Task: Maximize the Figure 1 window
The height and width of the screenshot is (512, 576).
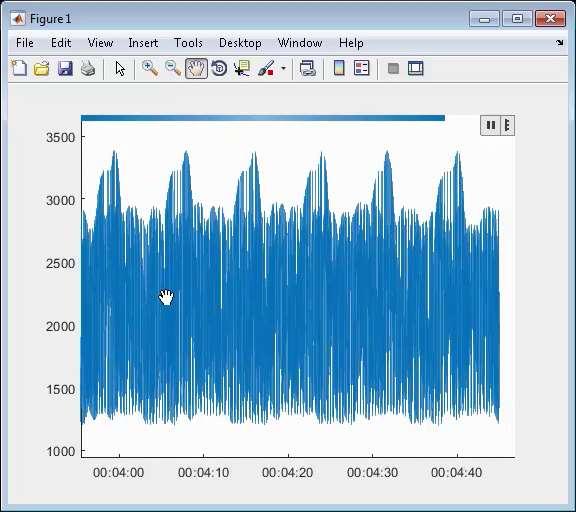Action: 517,19
